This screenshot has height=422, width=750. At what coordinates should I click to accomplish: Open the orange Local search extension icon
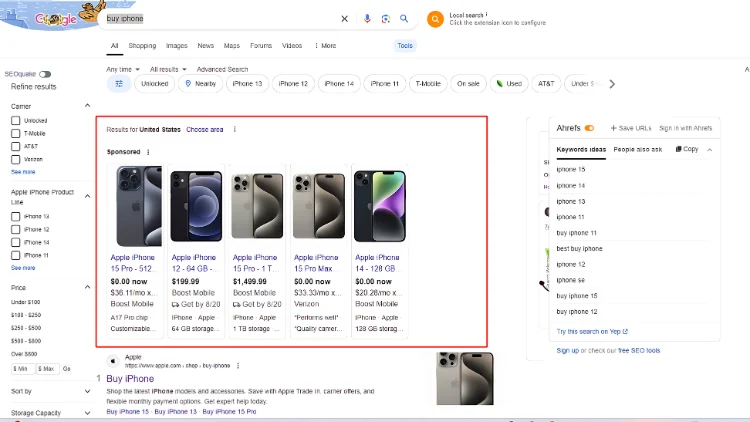[435, 19]
